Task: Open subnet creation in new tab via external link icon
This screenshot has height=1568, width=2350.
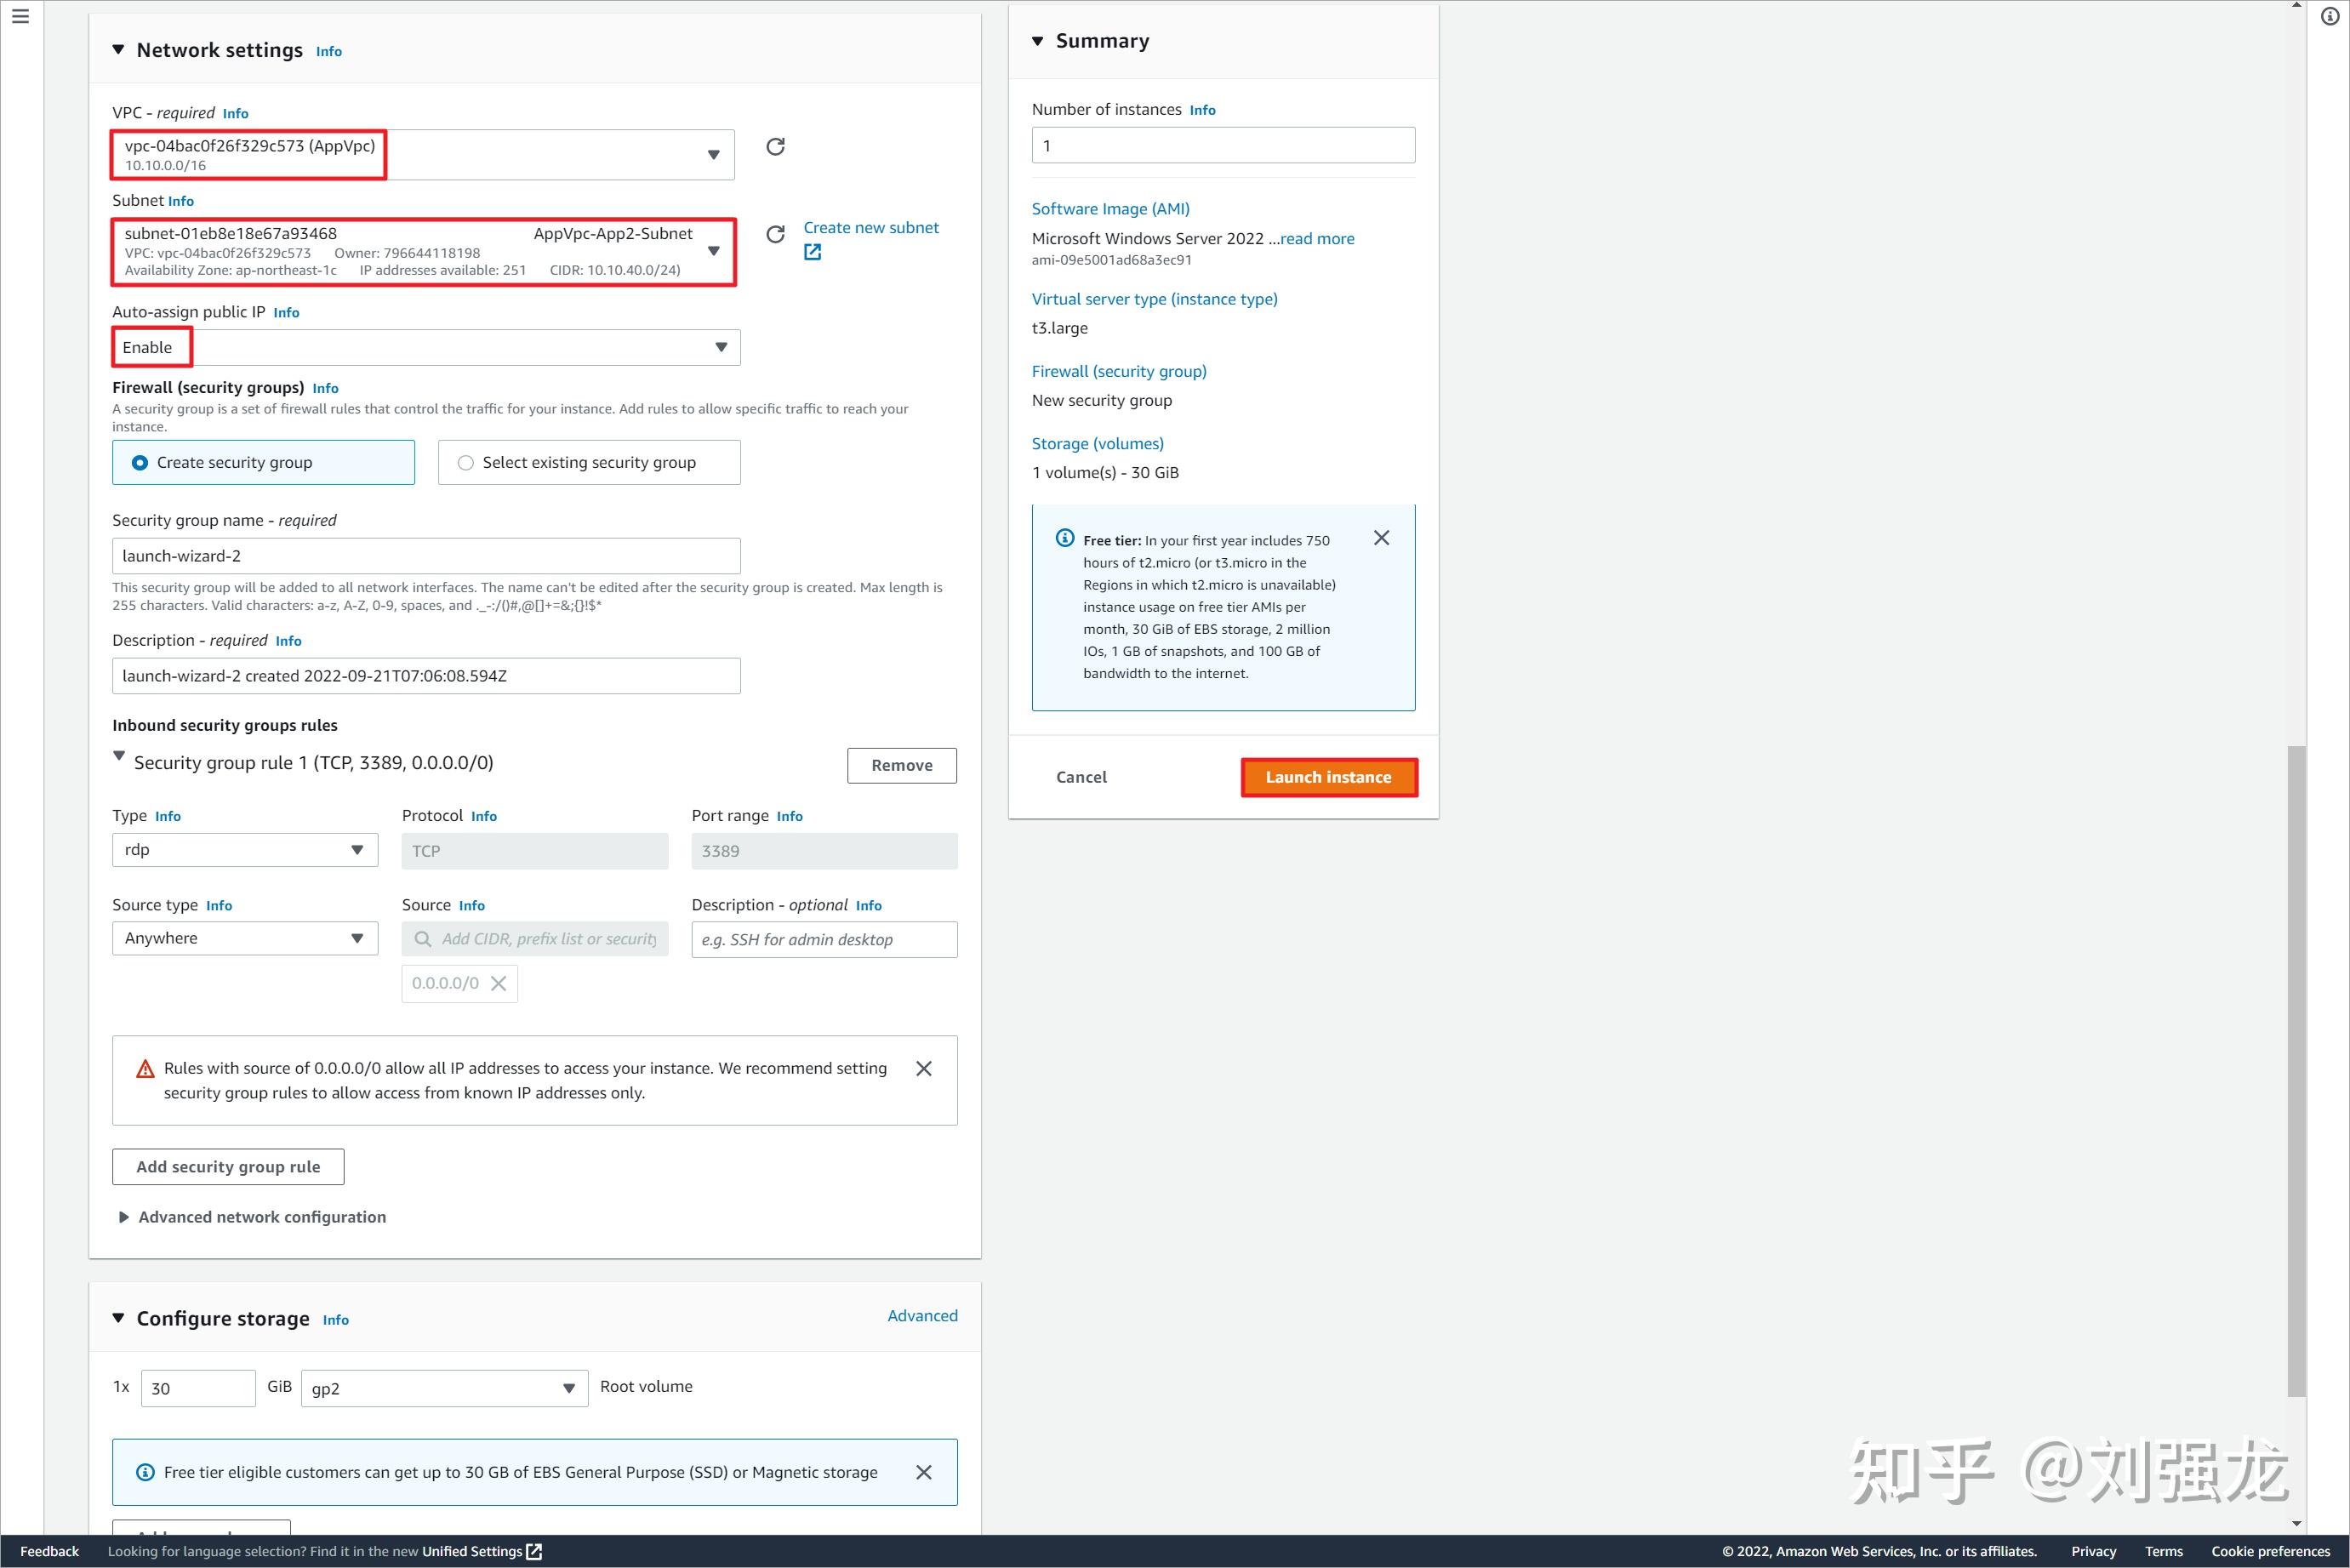Action: (x=812, y=252)
